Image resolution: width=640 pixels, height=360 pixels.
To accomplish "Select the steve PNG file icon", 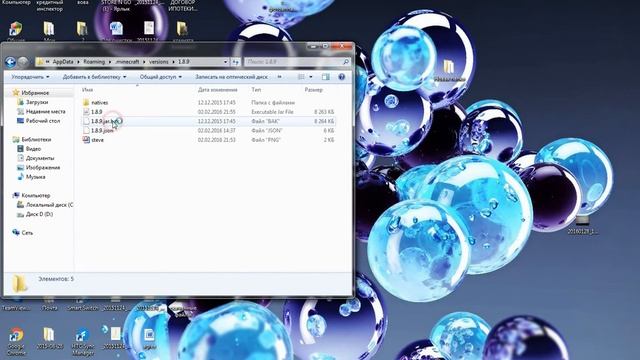I will (x=86, y=140).
